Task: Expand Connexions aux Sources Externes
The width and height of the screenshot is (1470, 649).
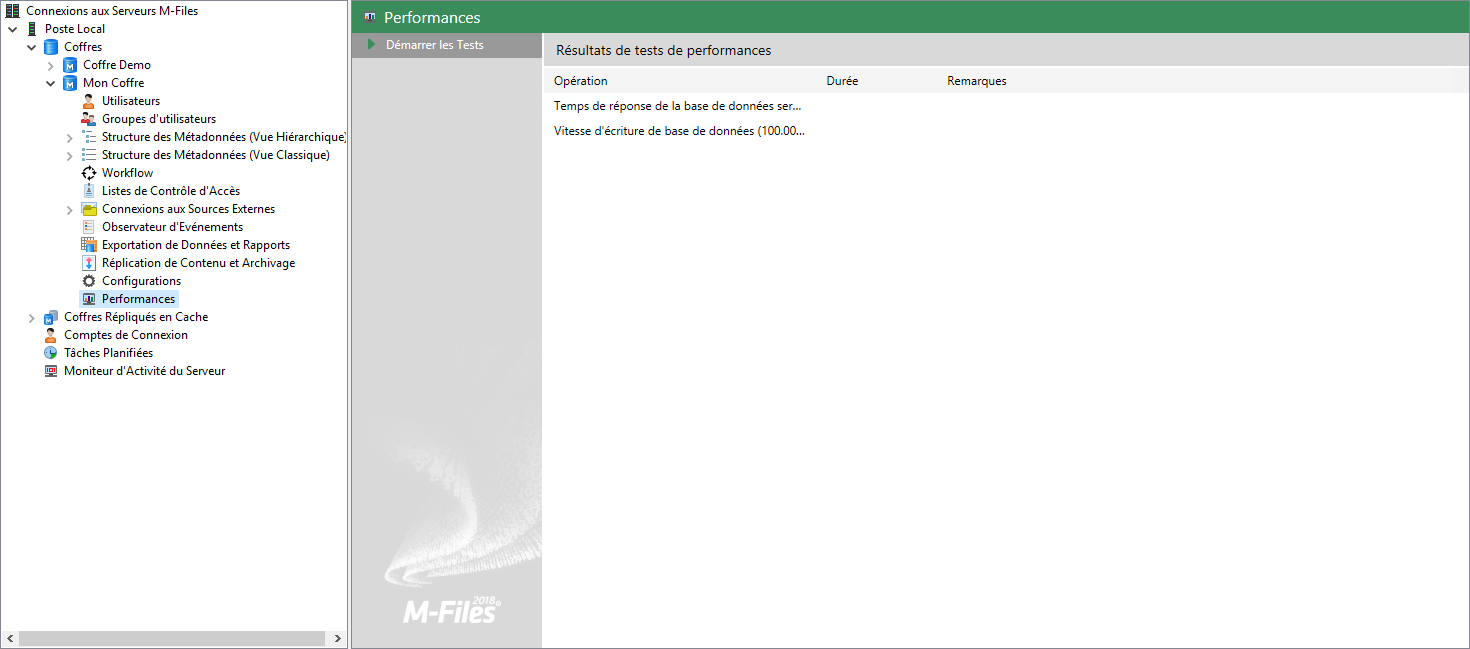Action: pyautogui.click(x=70, y=209)
